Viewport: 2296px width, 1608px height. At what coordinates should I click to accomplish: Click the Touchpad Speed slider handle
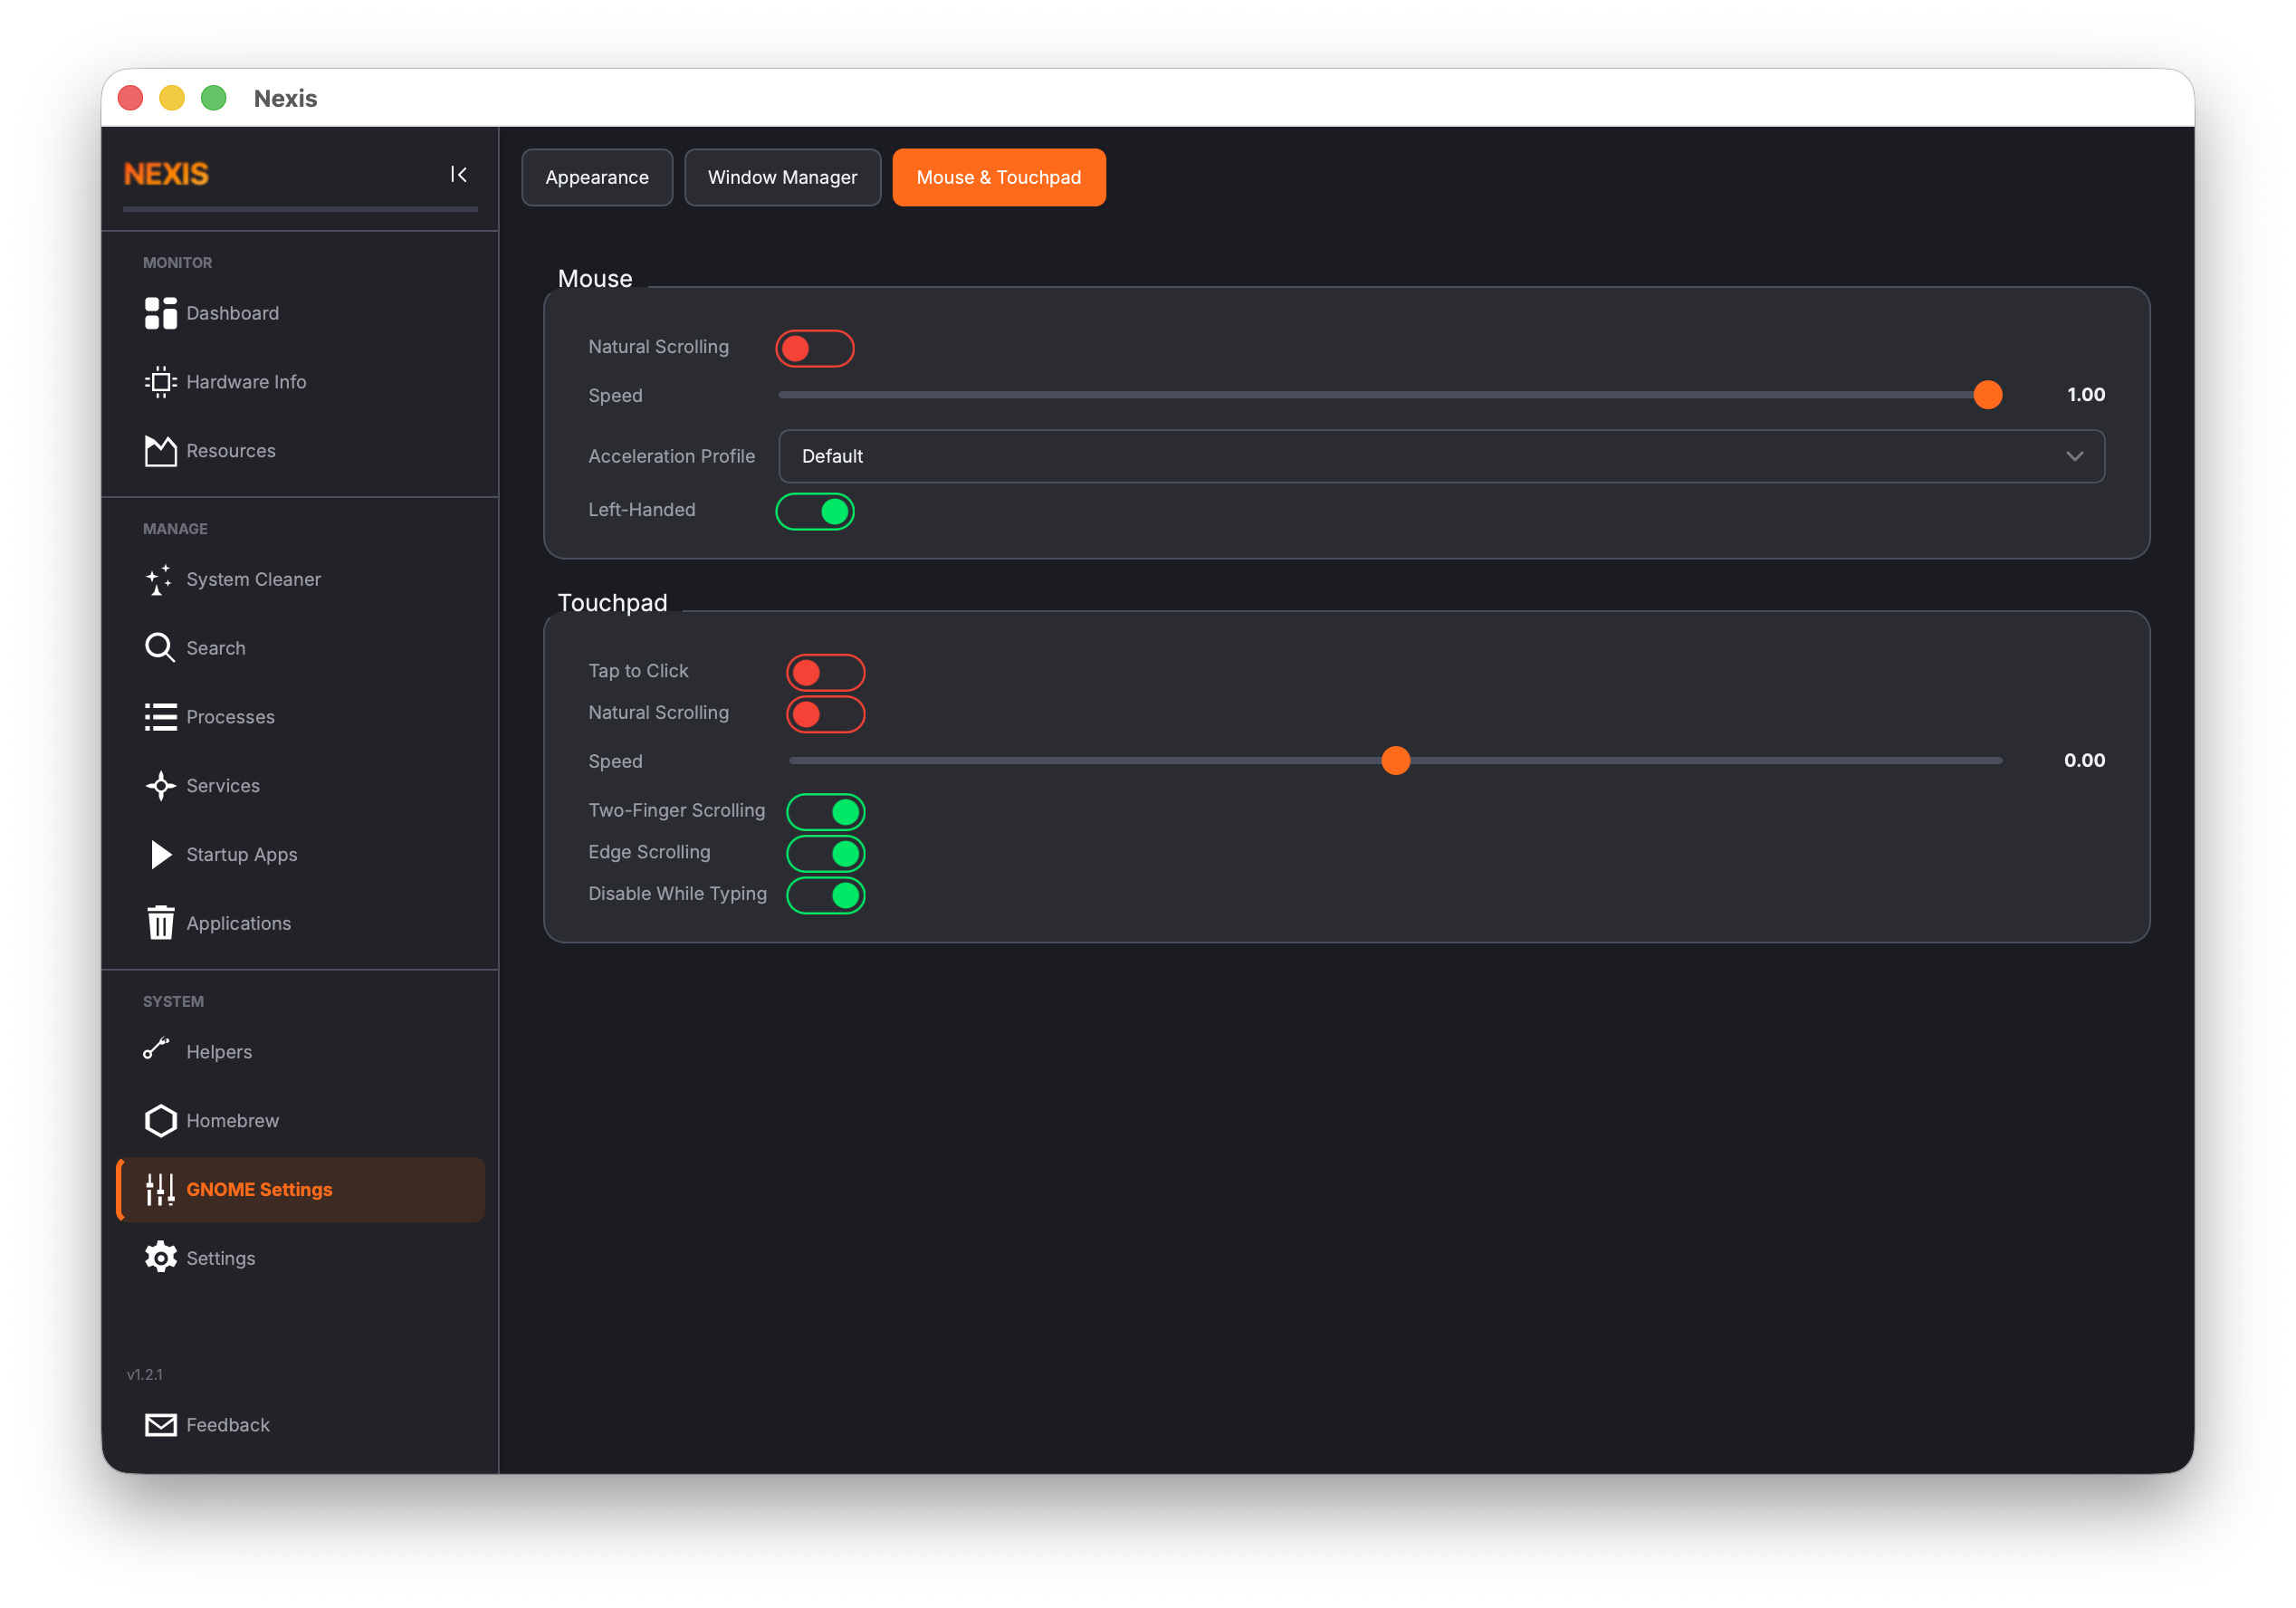coord(1395,760)
